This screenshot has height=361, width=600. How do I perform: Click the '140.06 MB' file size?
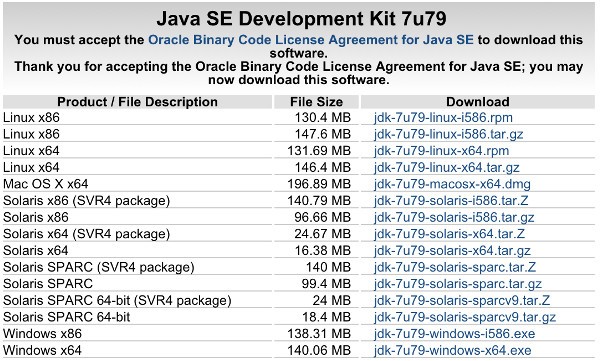[x=319, y=350]
